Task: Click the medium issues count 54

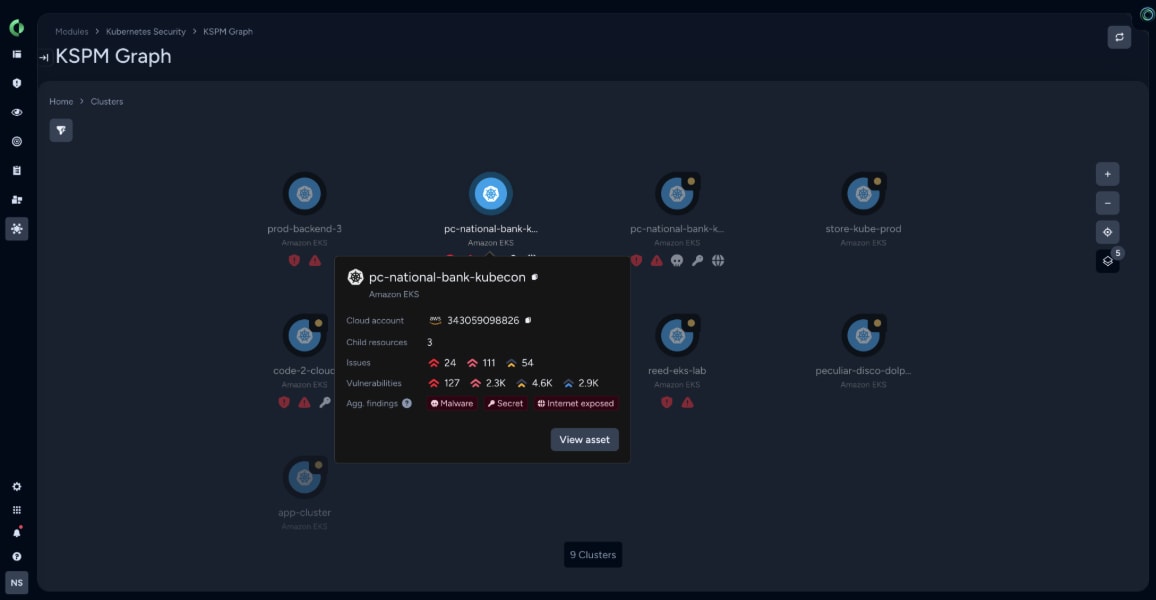Action: (520, 363)
